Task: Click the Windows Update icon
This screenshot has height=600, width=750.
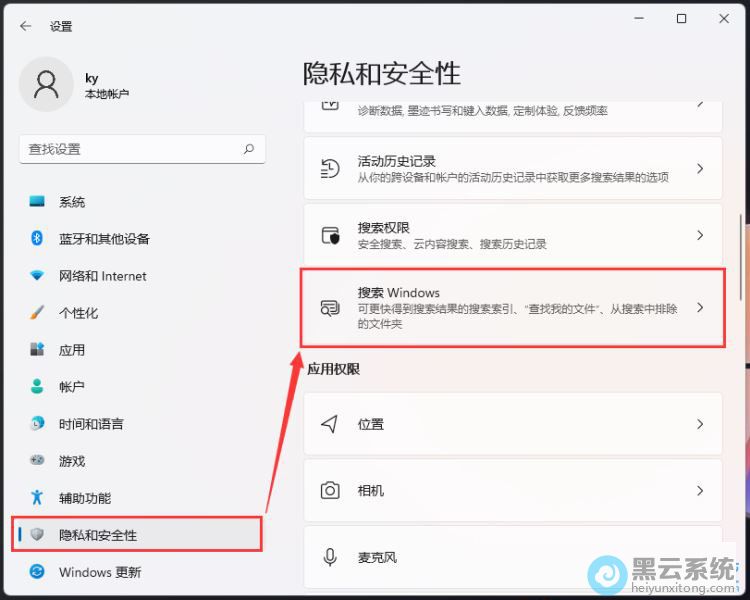Action: click(37, 572)
